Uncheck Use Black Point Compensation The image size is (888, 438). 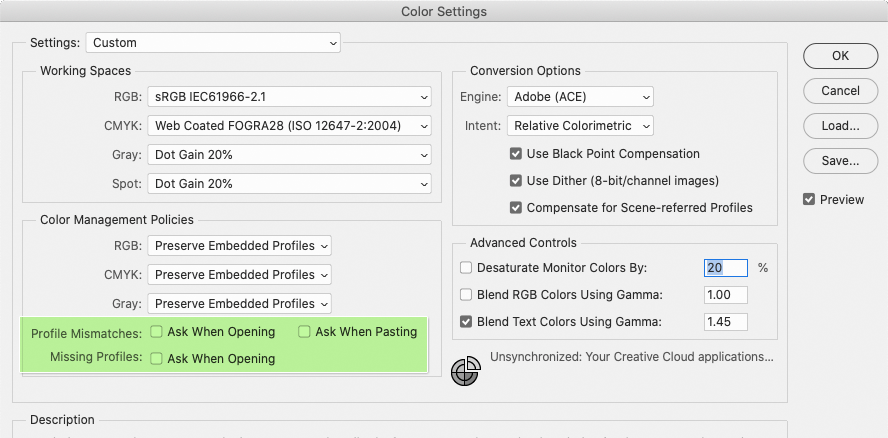point(516,154)
